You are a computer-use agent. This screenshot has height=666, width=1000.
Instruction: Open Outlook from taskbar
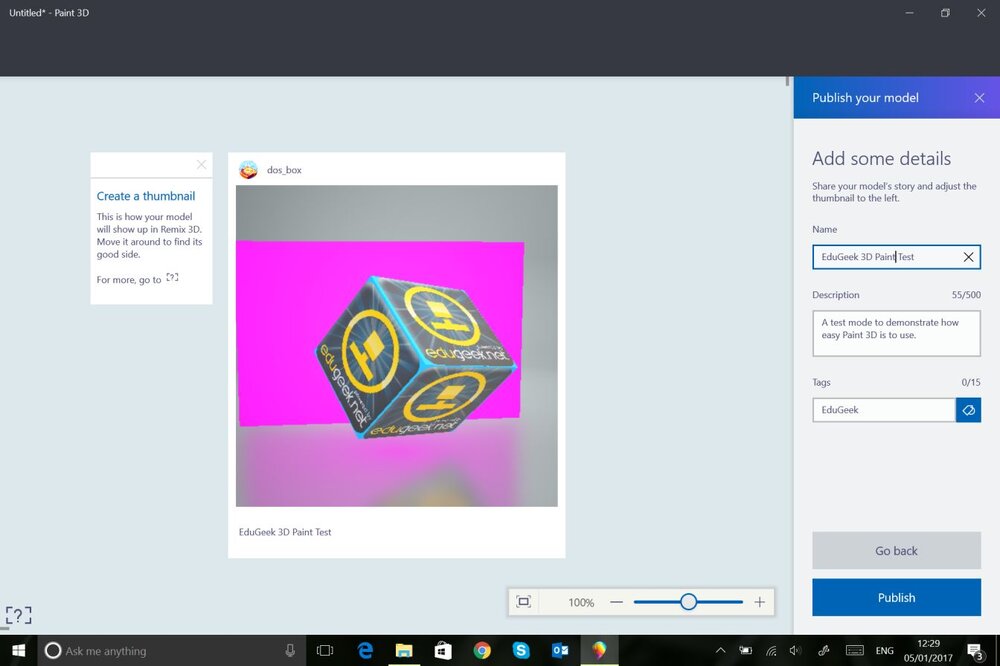pyautogui.click(x=560, y=651)
